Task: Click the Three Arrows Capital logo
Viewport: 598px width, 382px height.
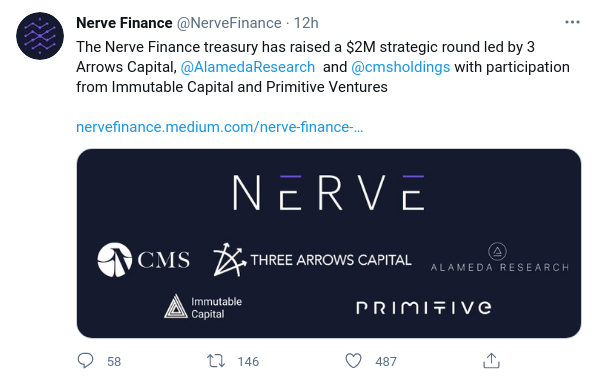Action: tap(312, 260)
